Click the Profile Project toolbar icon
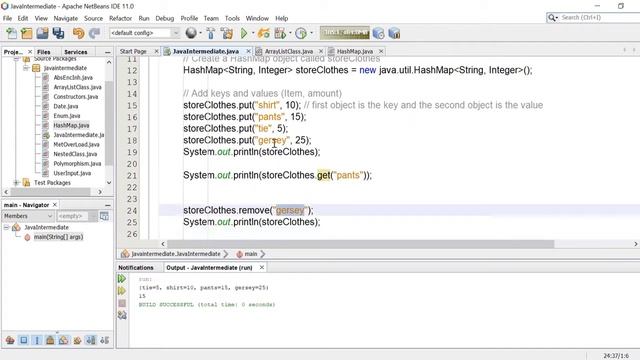This screenshot has height=360, width=640. pos(280,33)
